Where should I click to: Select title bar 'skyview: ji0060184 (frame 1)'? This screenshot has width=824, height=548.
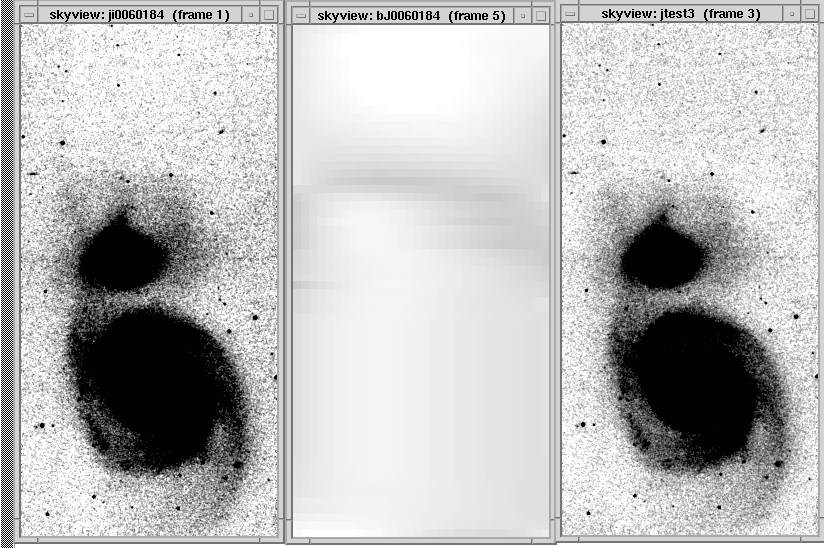click(140, 15)
